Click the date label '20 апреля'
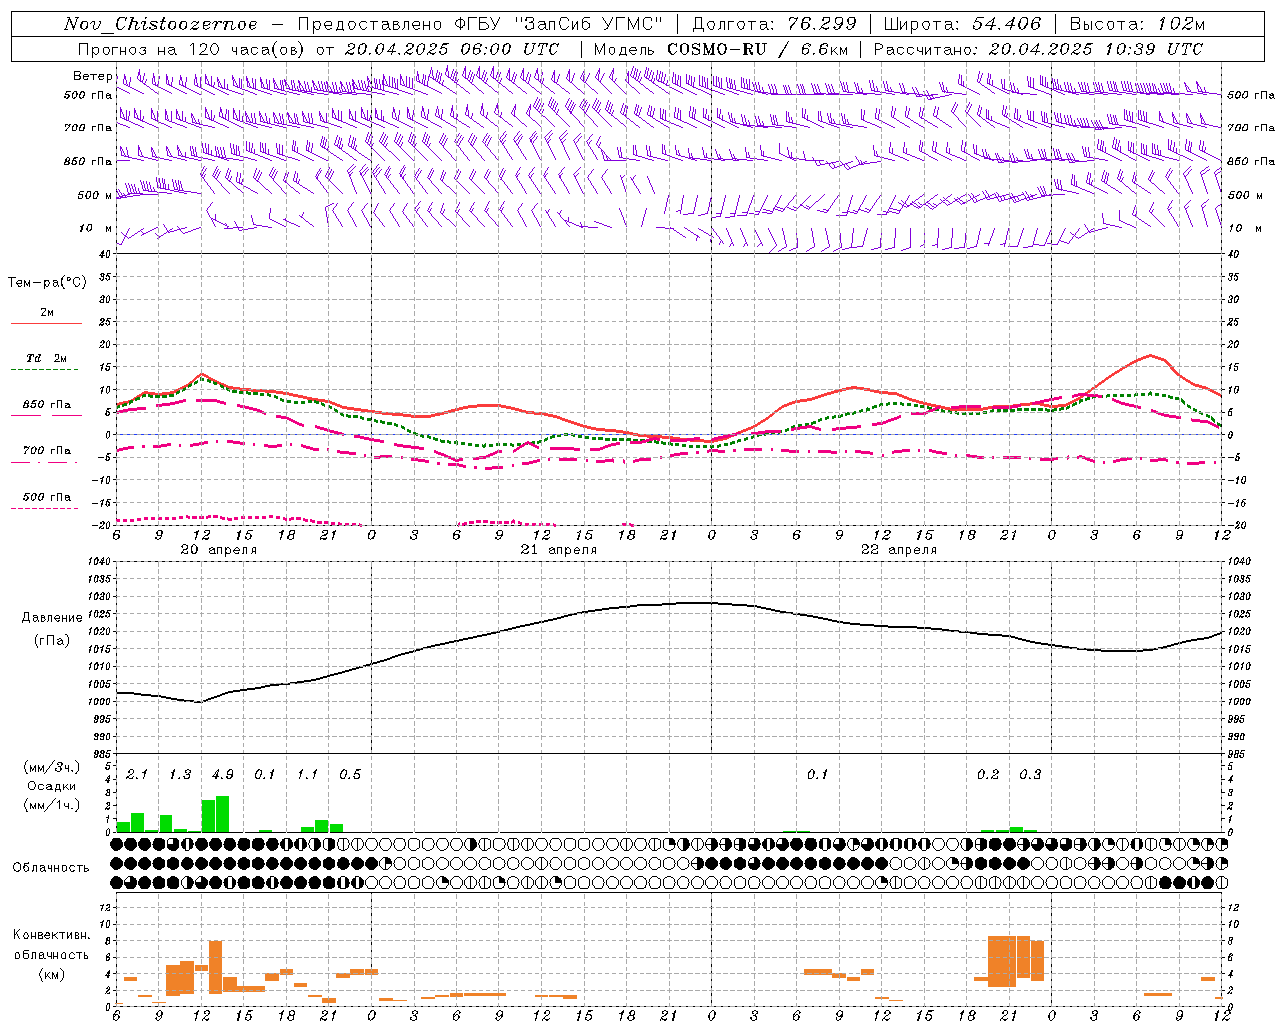The height and width of the screenshot is (1024, 1280). (218, 550)
